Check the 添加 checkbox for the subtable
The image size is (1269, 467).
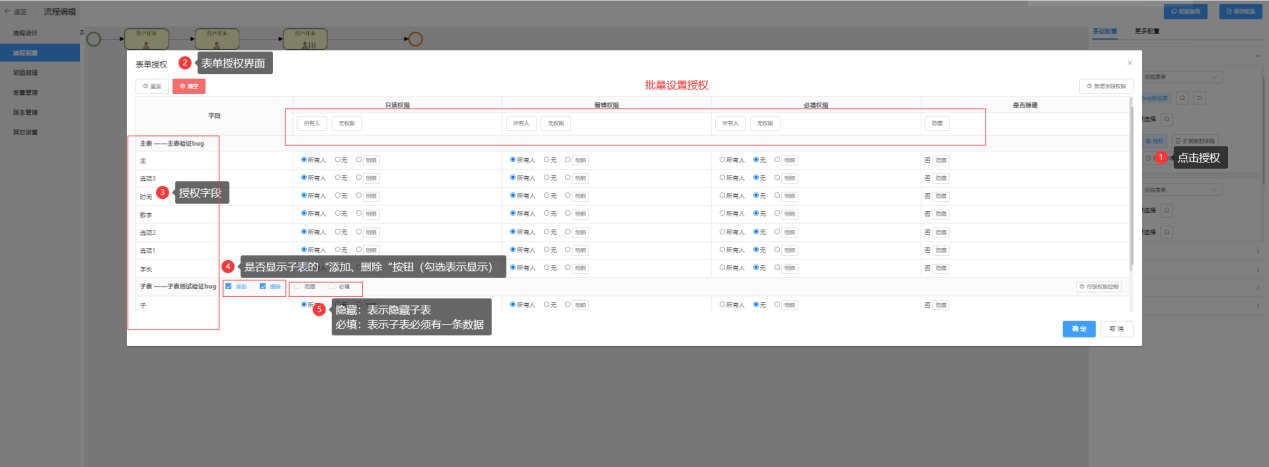pyautogui.click(x=229, y=287)
